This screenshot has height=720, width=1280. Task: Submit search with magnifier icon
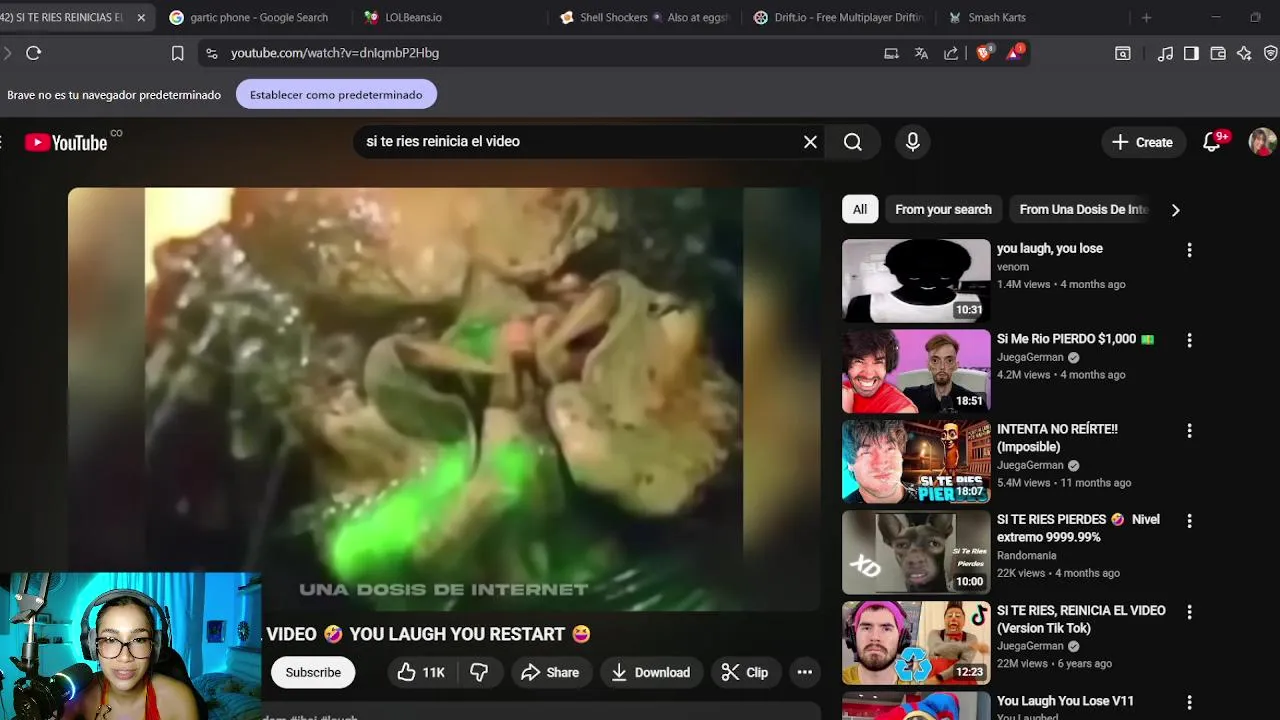click(853, 142)
